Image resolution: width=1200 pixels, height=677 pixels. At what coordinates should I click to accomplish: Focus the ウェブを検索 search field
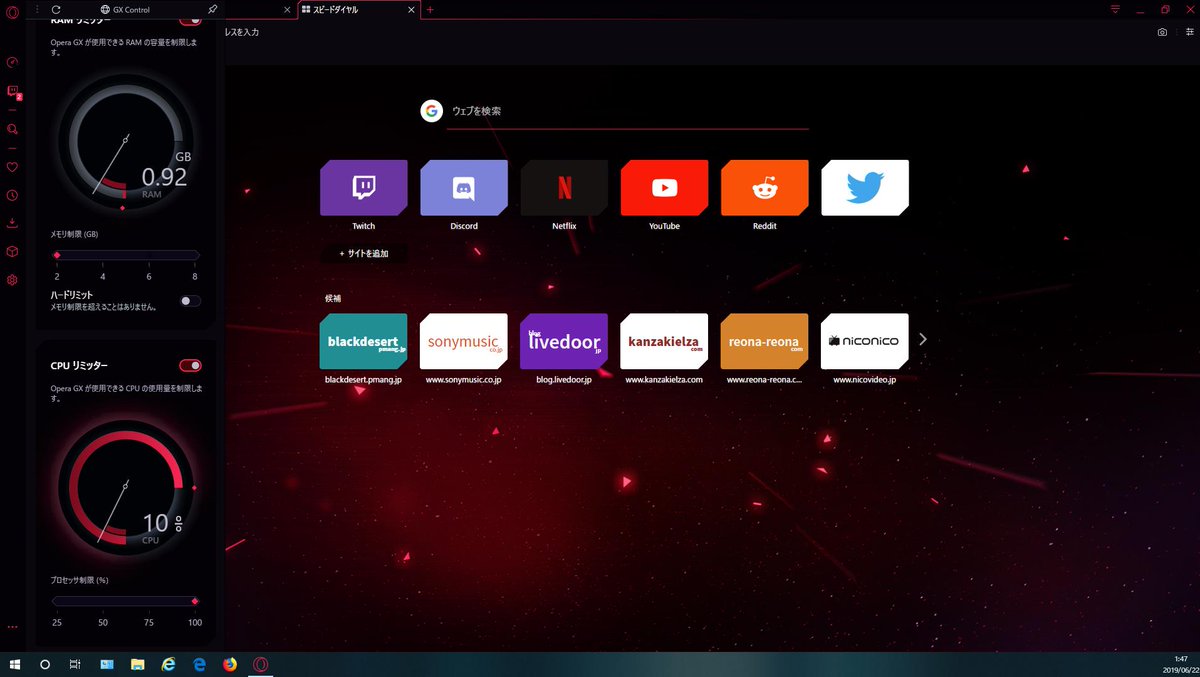tap(627, 112)
